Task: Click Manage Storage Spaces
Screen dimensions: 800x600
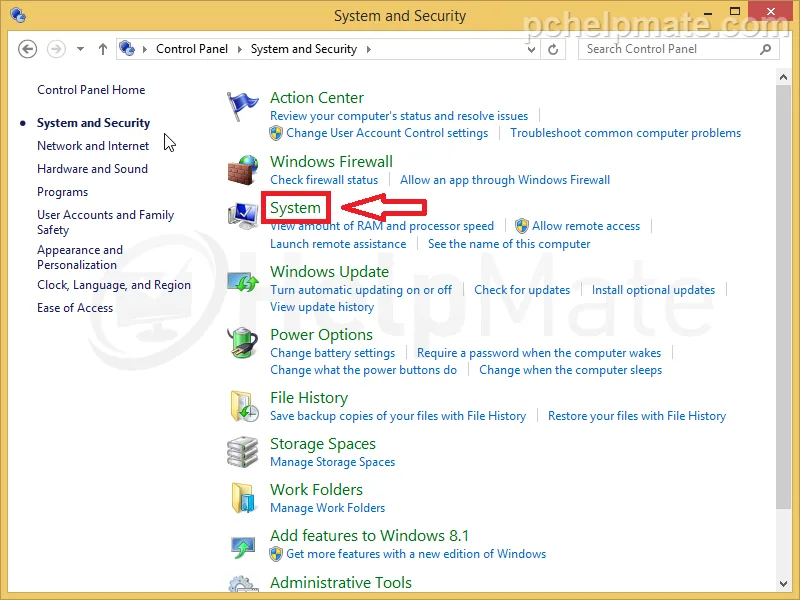Action: pos(332,462)
